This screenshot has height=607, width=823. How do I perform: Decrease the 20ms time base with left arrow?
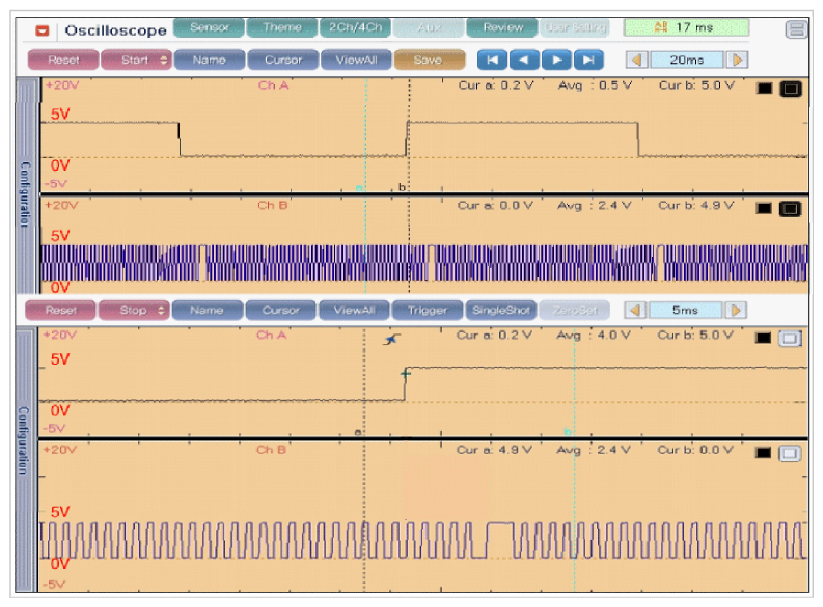(x=637, y=60)
